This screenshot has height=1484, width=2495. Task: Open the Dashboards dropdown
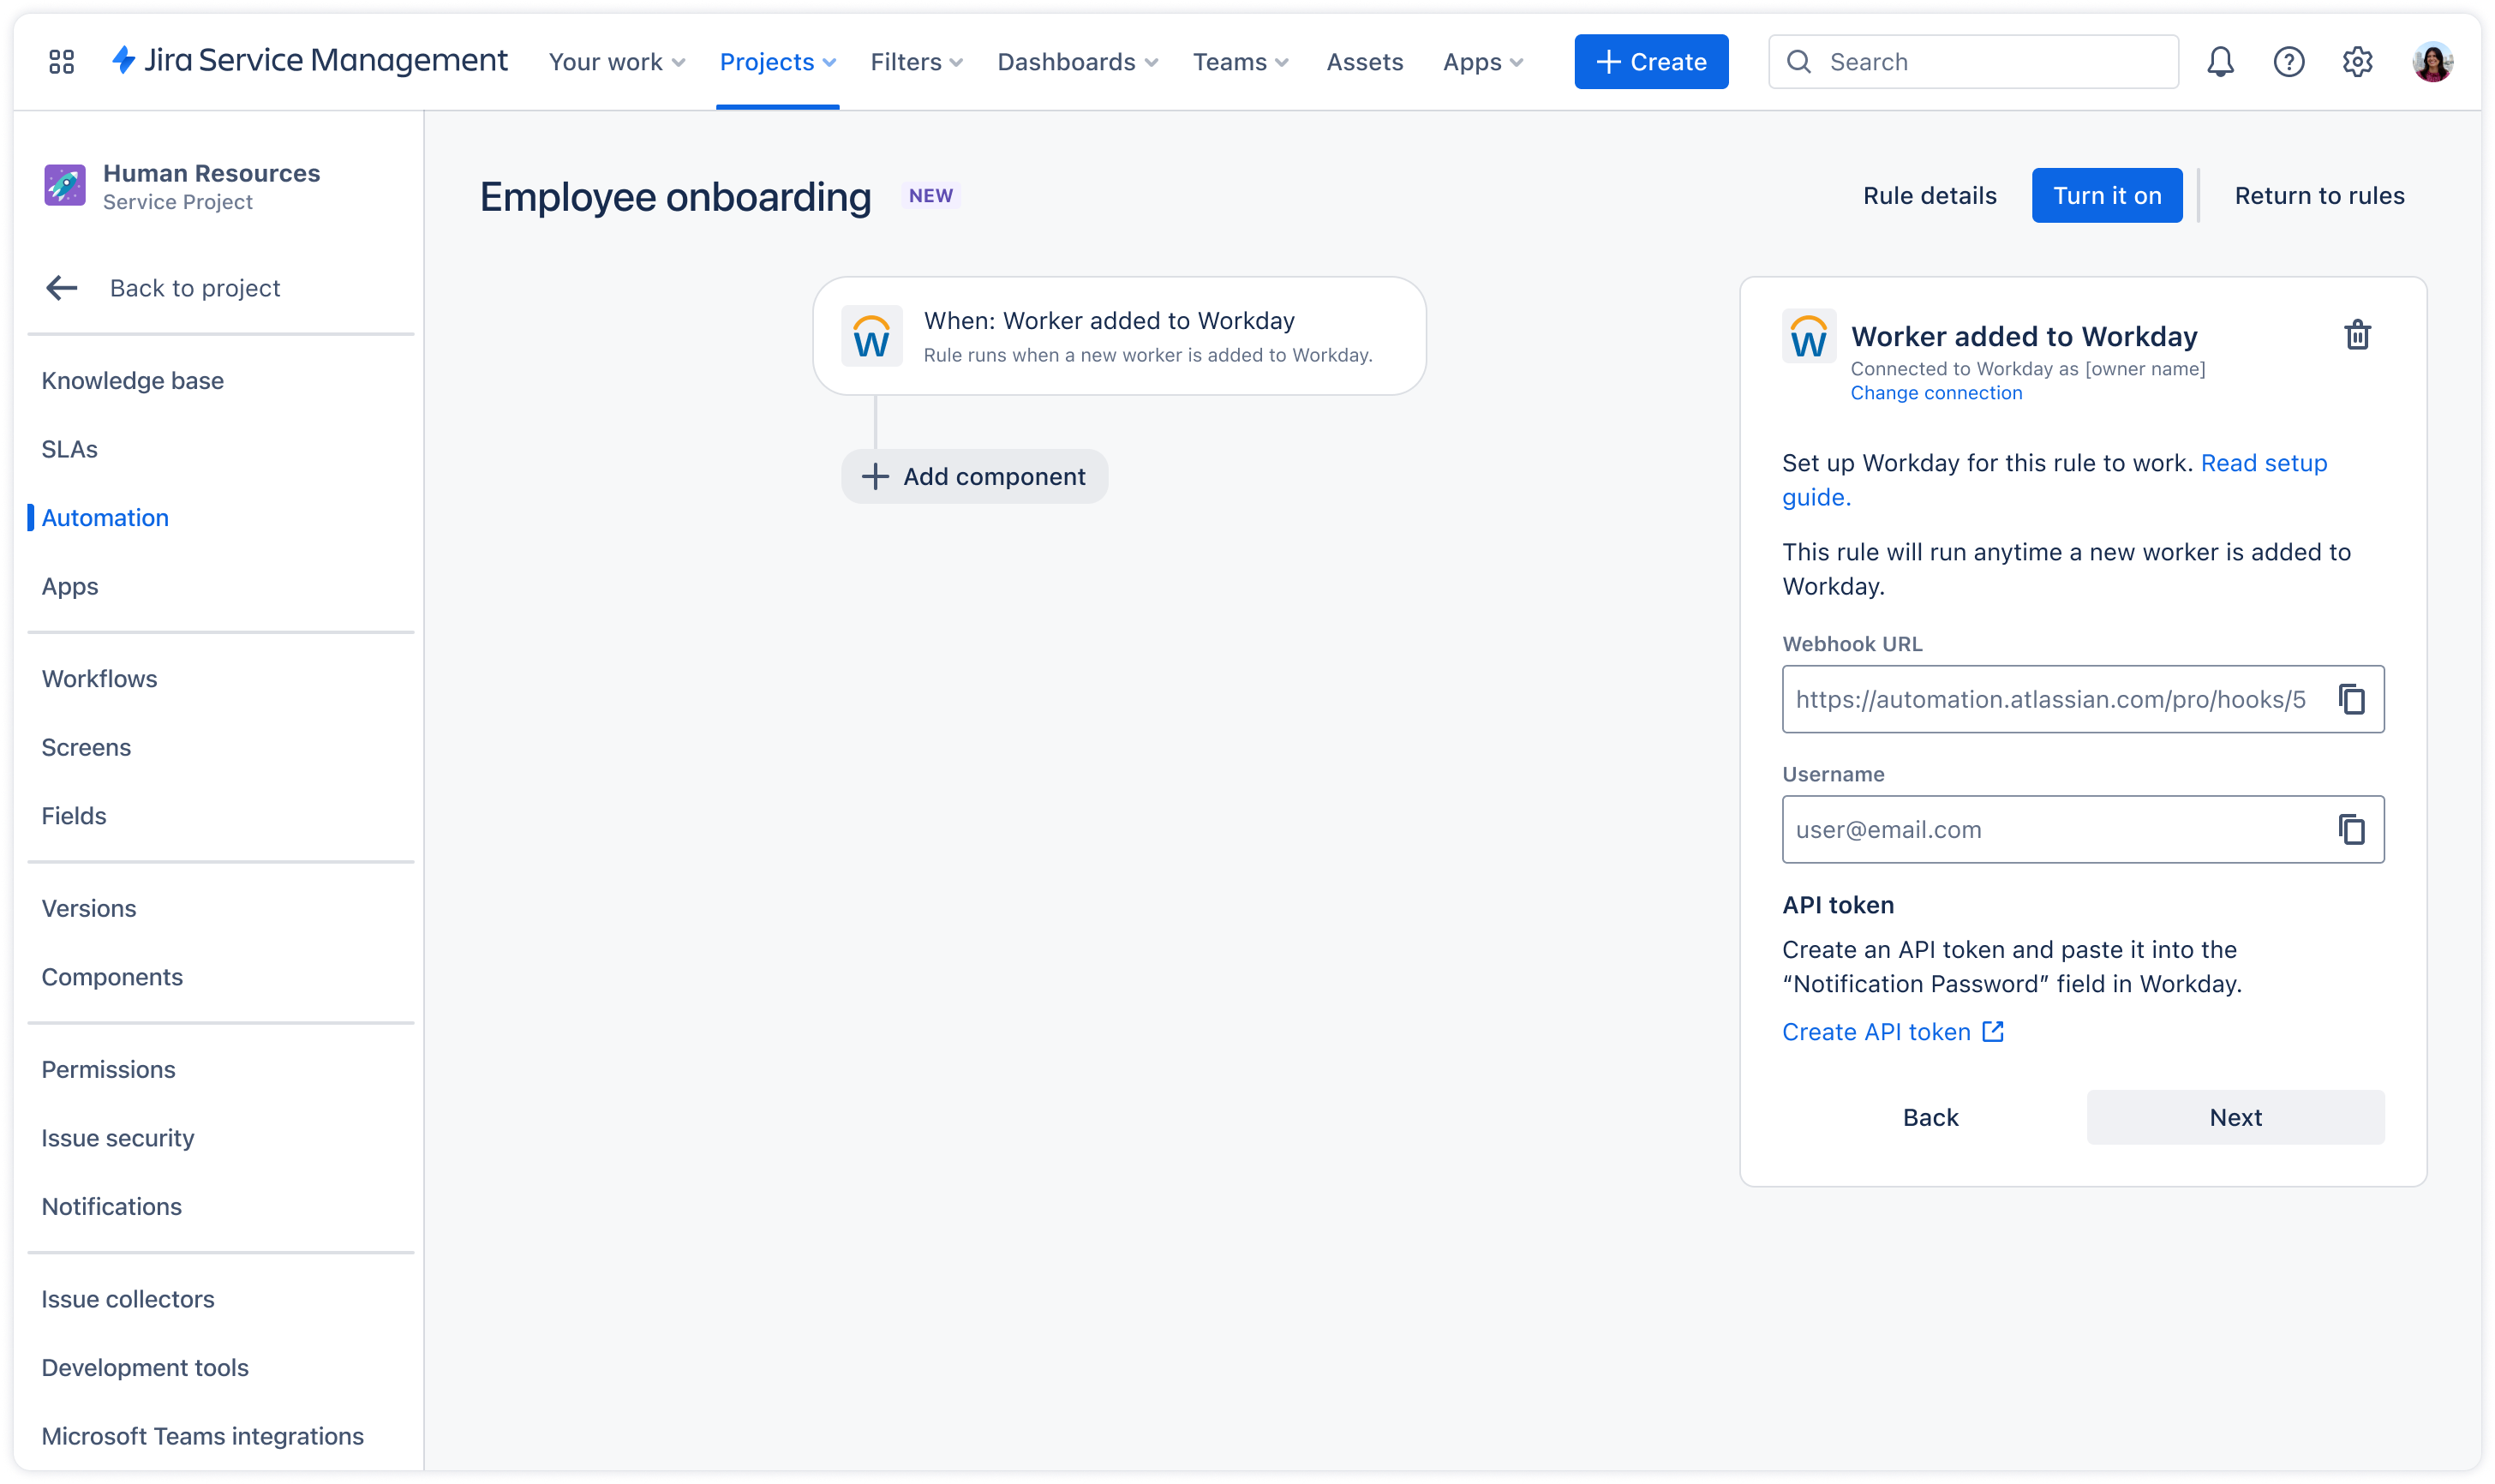click(x=1077, y=61)
